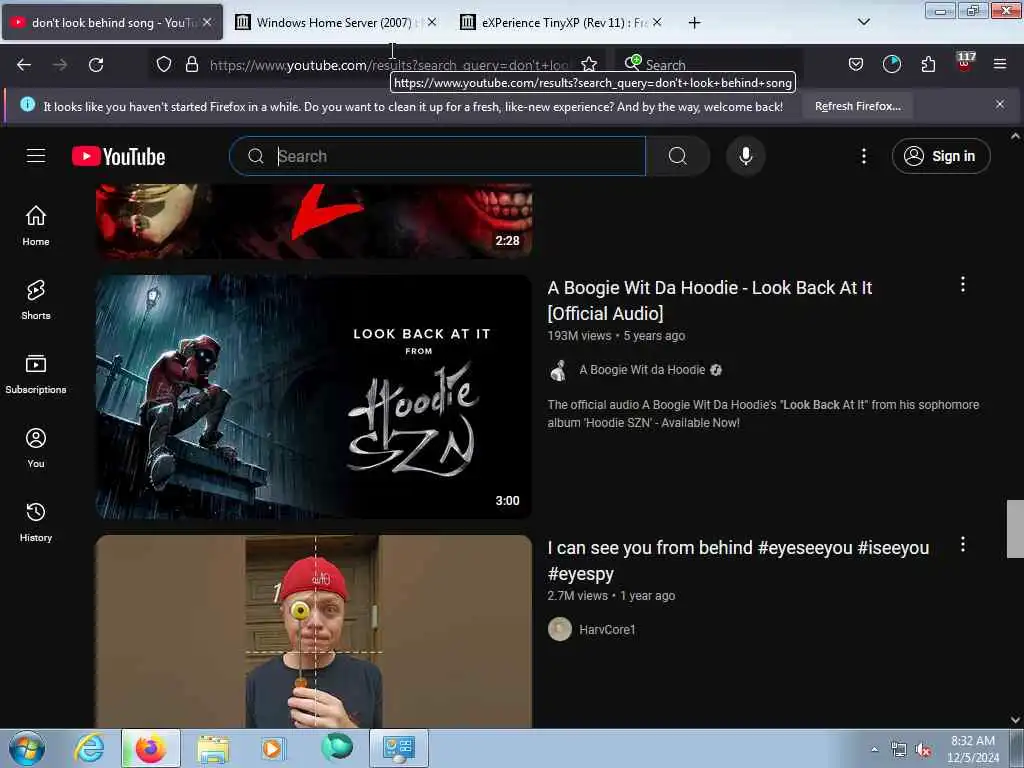Screen dimensions: 1024x768
Task: Expand the list all tabs chevron
Action: [863, 22]
